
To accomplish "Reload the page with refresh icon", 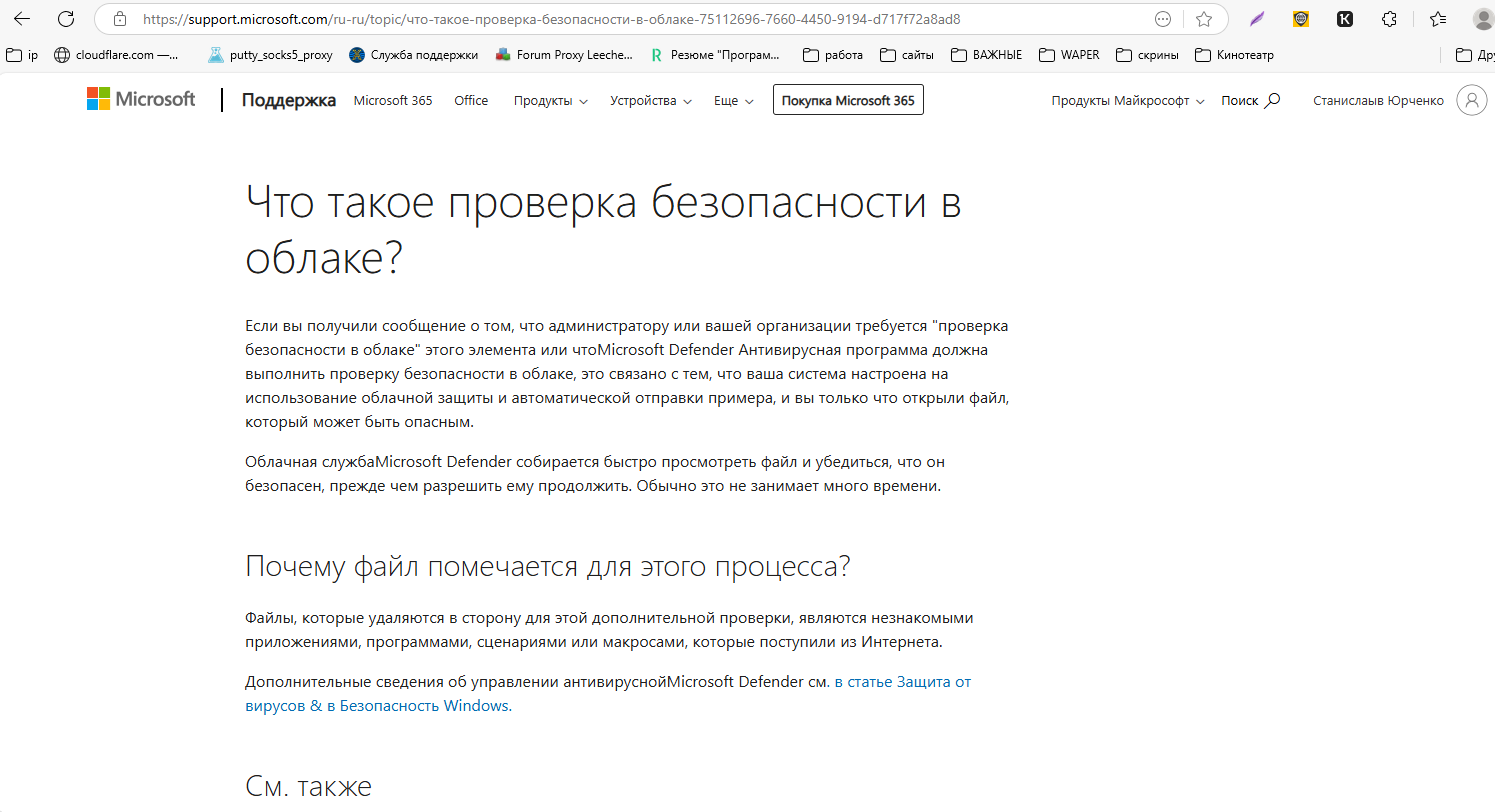I will click(66, 19).
